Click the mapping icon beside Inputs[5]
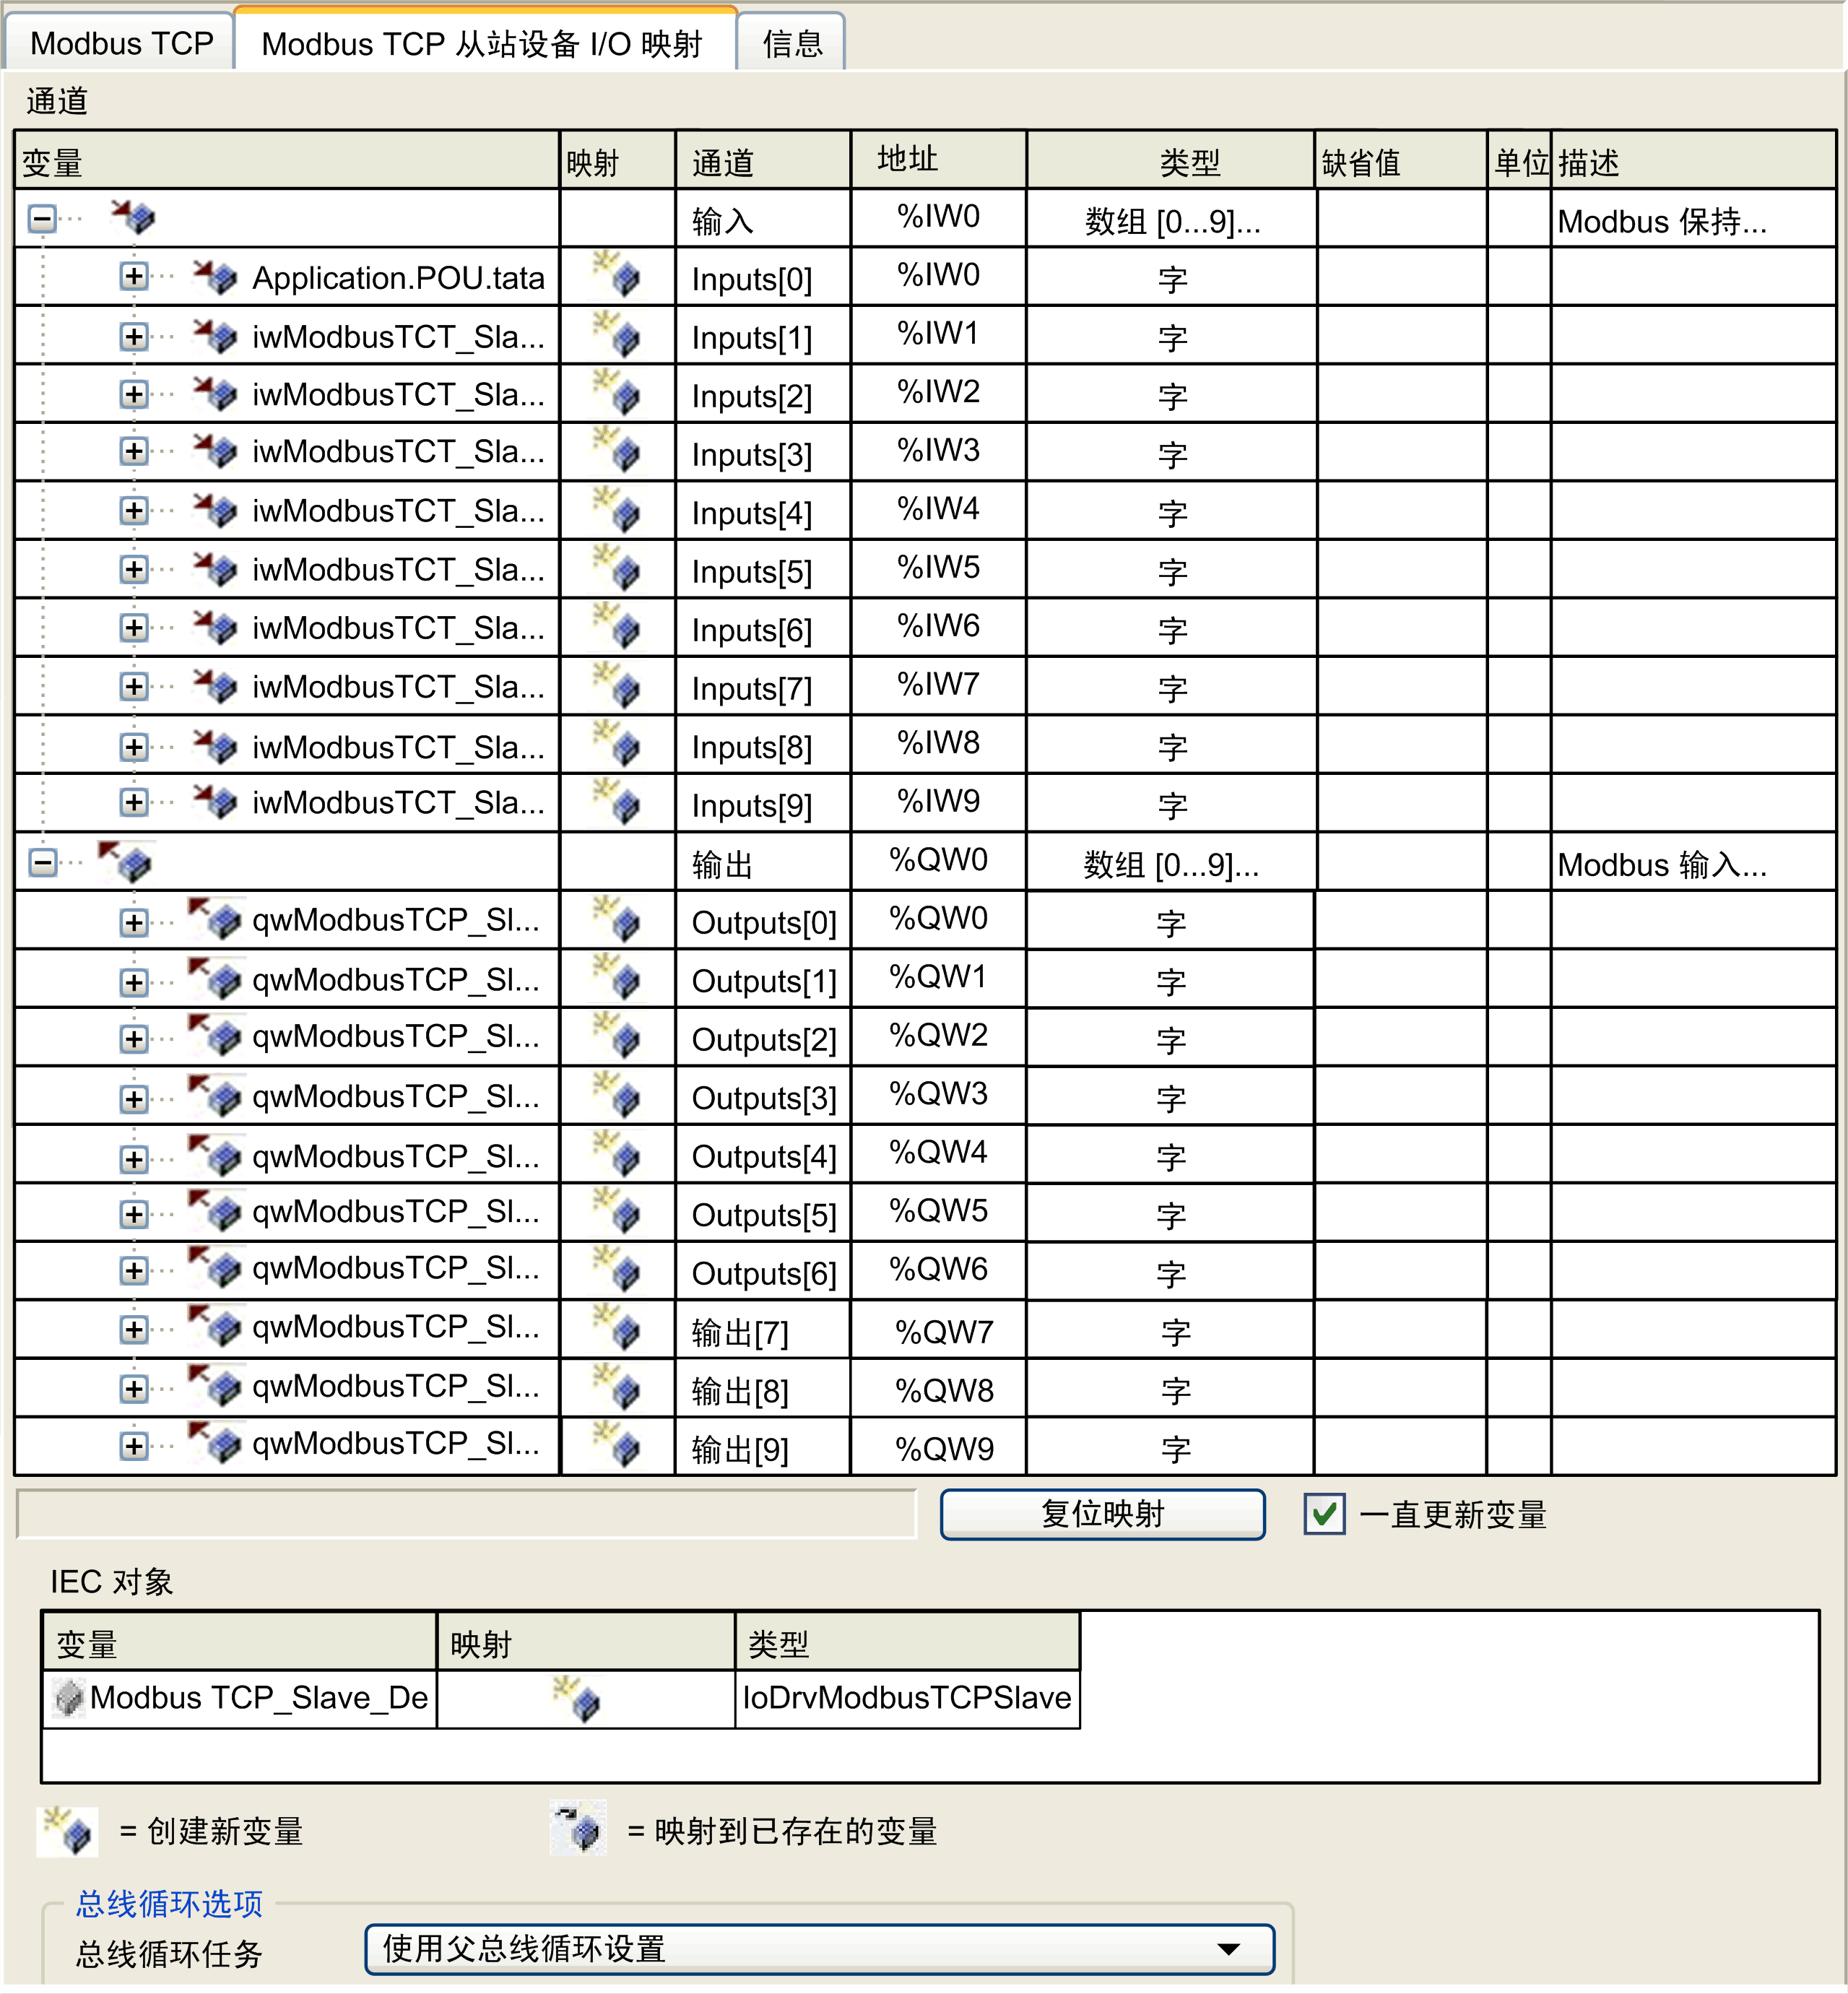This screenshot has width=1848, height=1994. pos(618,569)
